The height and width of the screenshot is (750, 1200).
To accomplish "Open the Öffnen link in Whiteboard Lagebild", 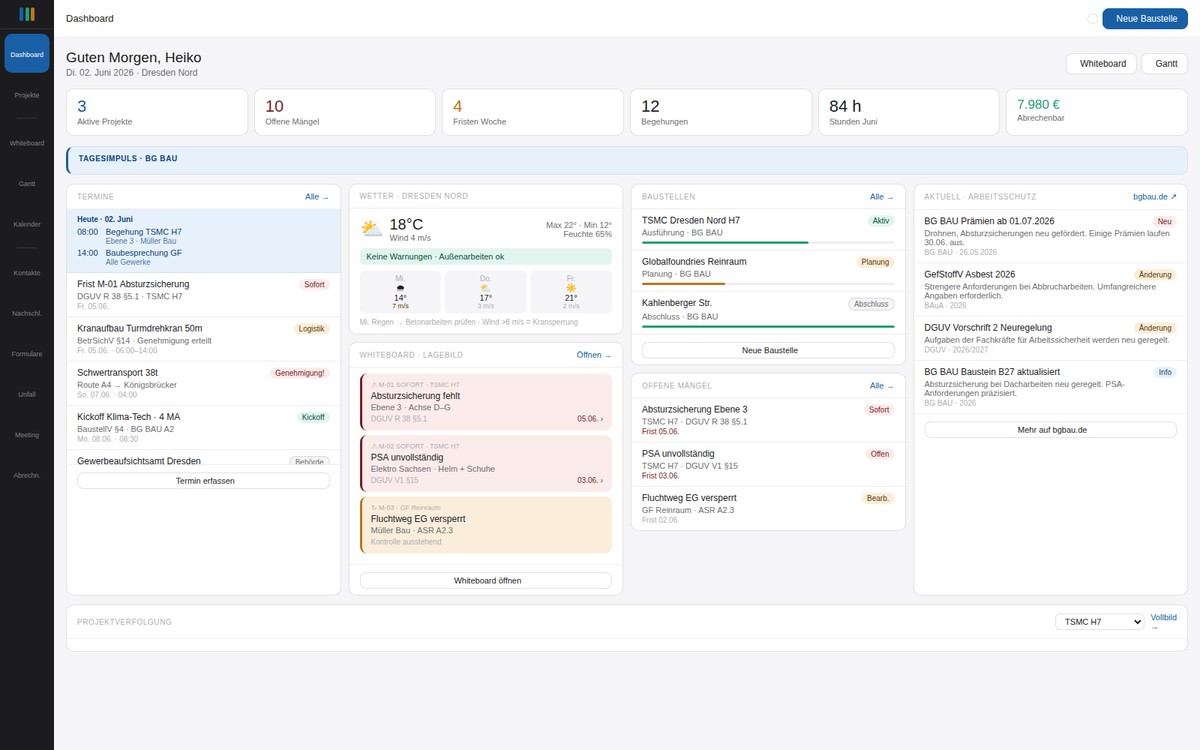I will (594, 355).
